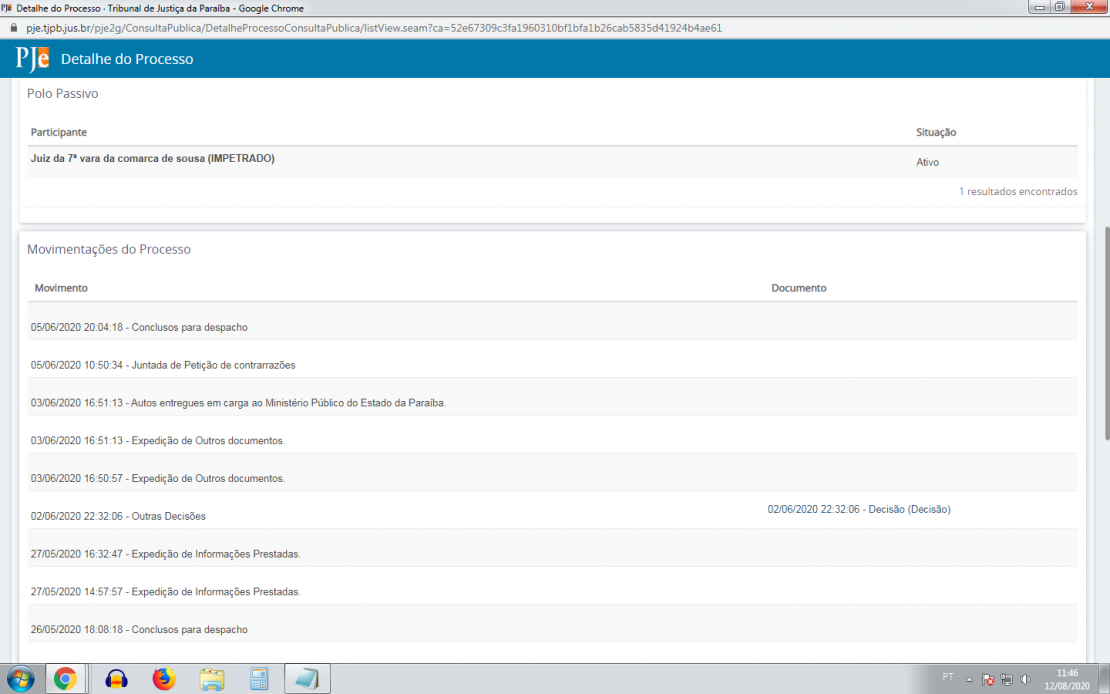Viewport: 1110px width, 694px height.
Task: Open Windows Explorer folder in taskbar
Action: pyautogui.click(x=212, y=679)
